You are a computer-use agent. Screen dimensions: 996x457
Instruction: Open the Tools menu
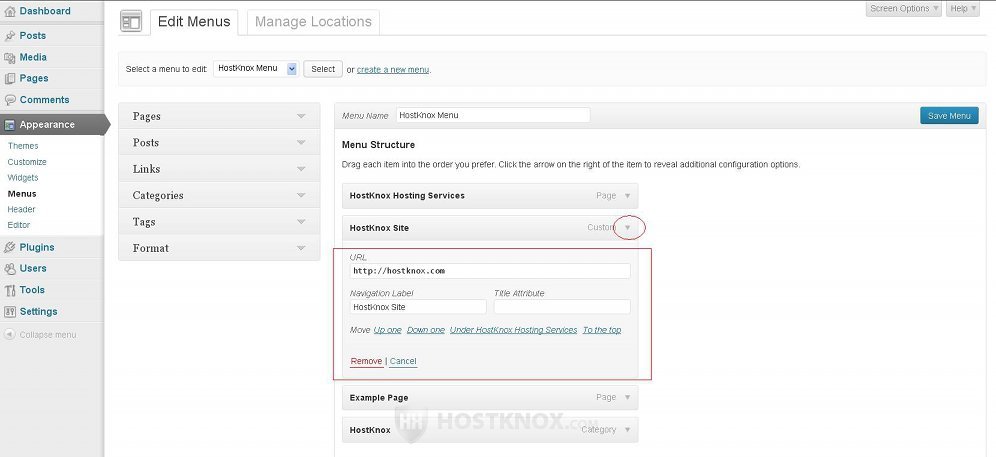pos(32,290)
